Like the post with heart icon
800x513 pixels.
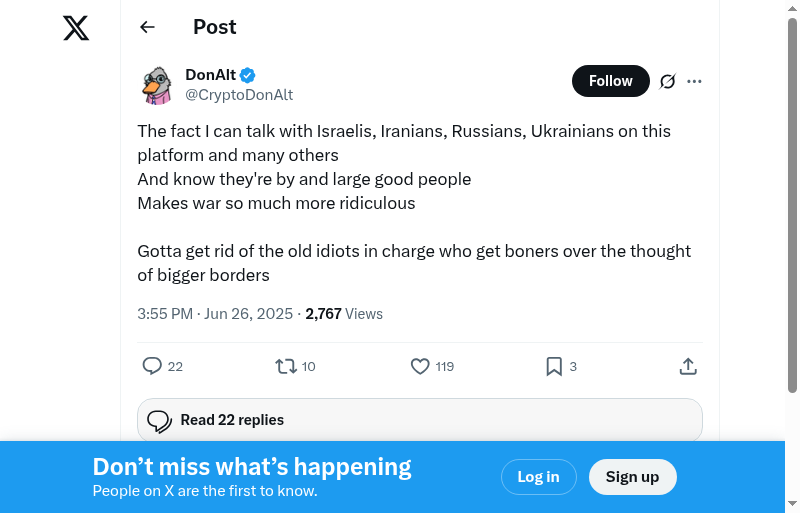(420, 367)
